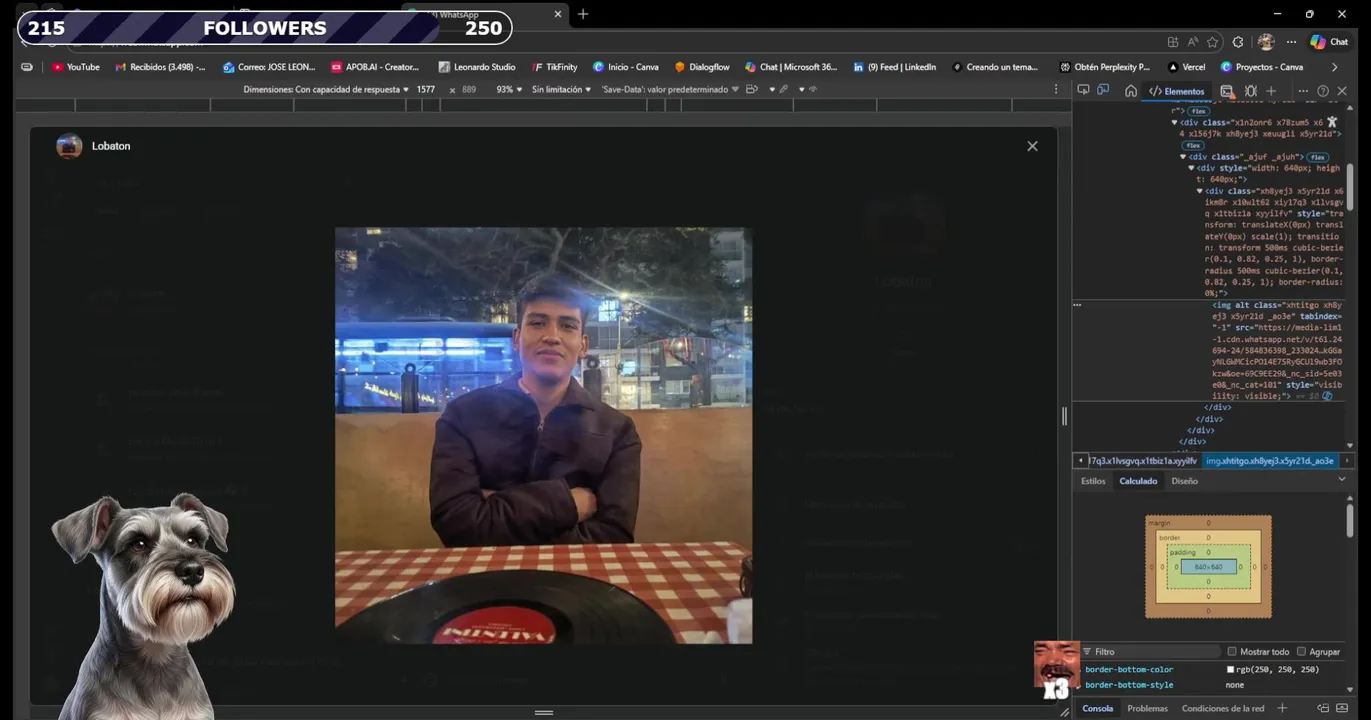The width and height of the screenshot is (1371, 720).
Task: Open the Correo: JOSE LEON bookmark
Action: (269, 67)
